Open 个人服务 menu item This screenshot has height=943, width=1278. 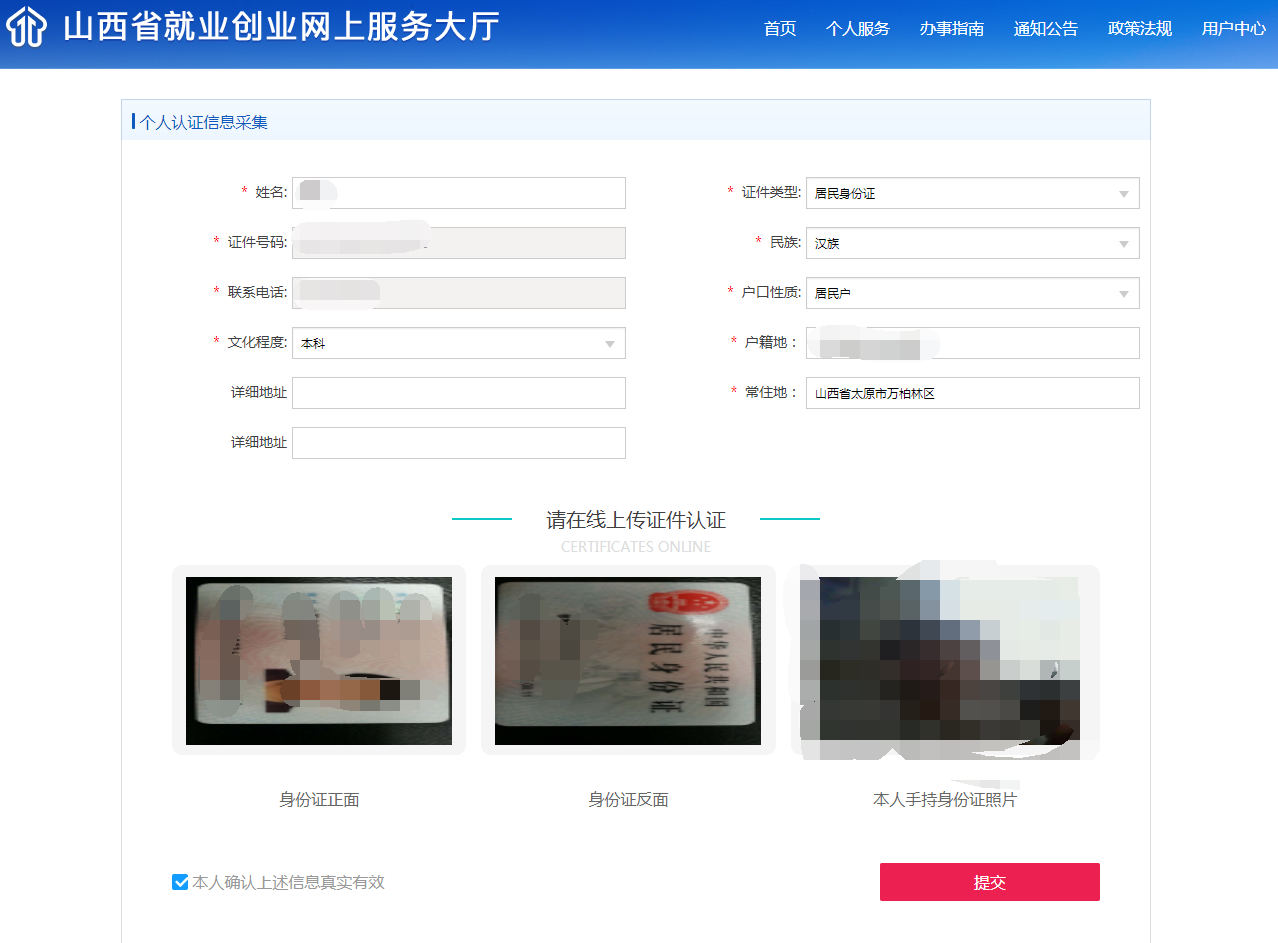(858, 29)
